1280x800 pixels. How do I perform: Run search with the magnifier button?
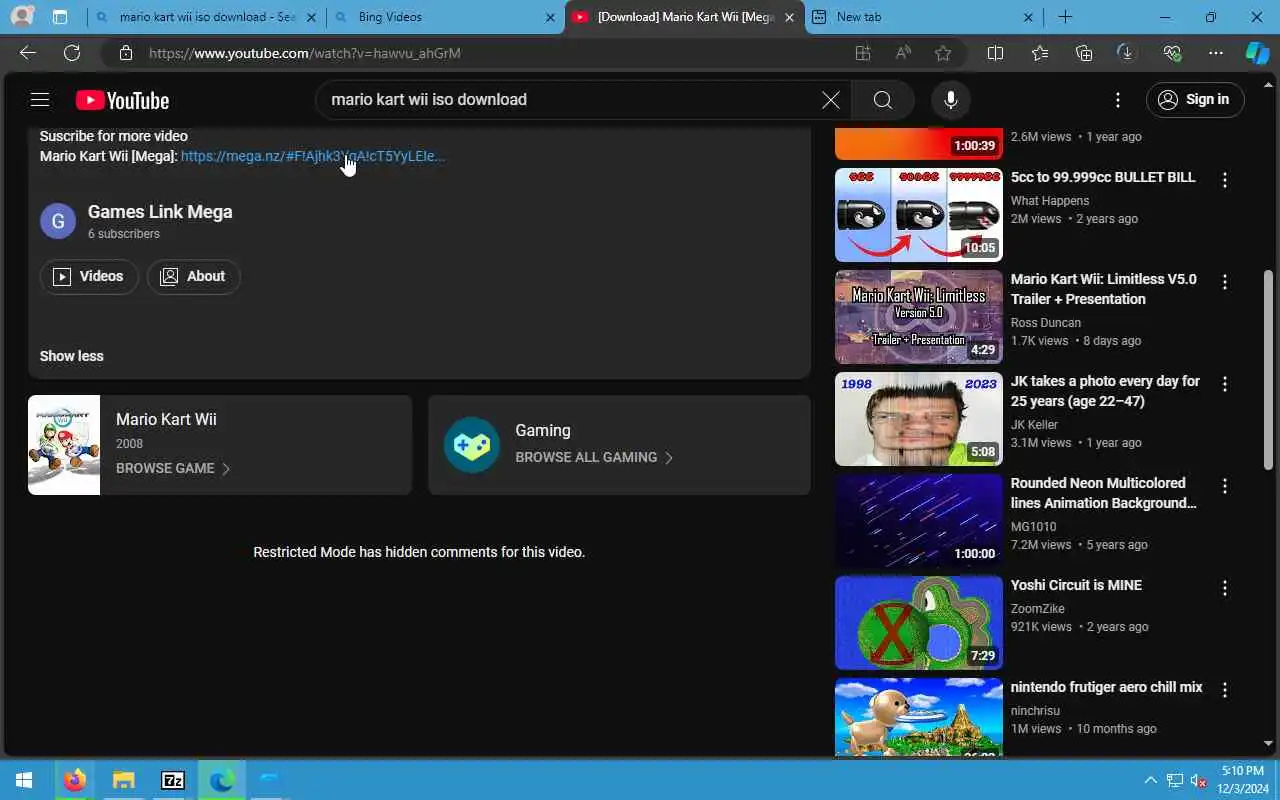coord(882,99)
